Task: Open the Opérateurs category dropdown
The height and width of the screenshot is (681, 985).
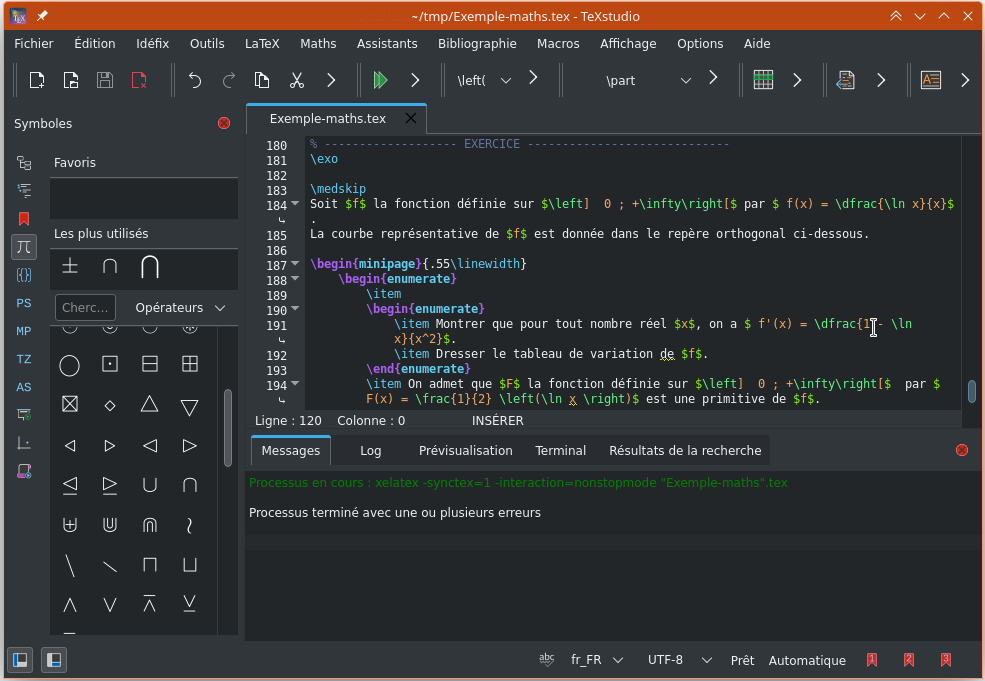Action: click(180, 308)
